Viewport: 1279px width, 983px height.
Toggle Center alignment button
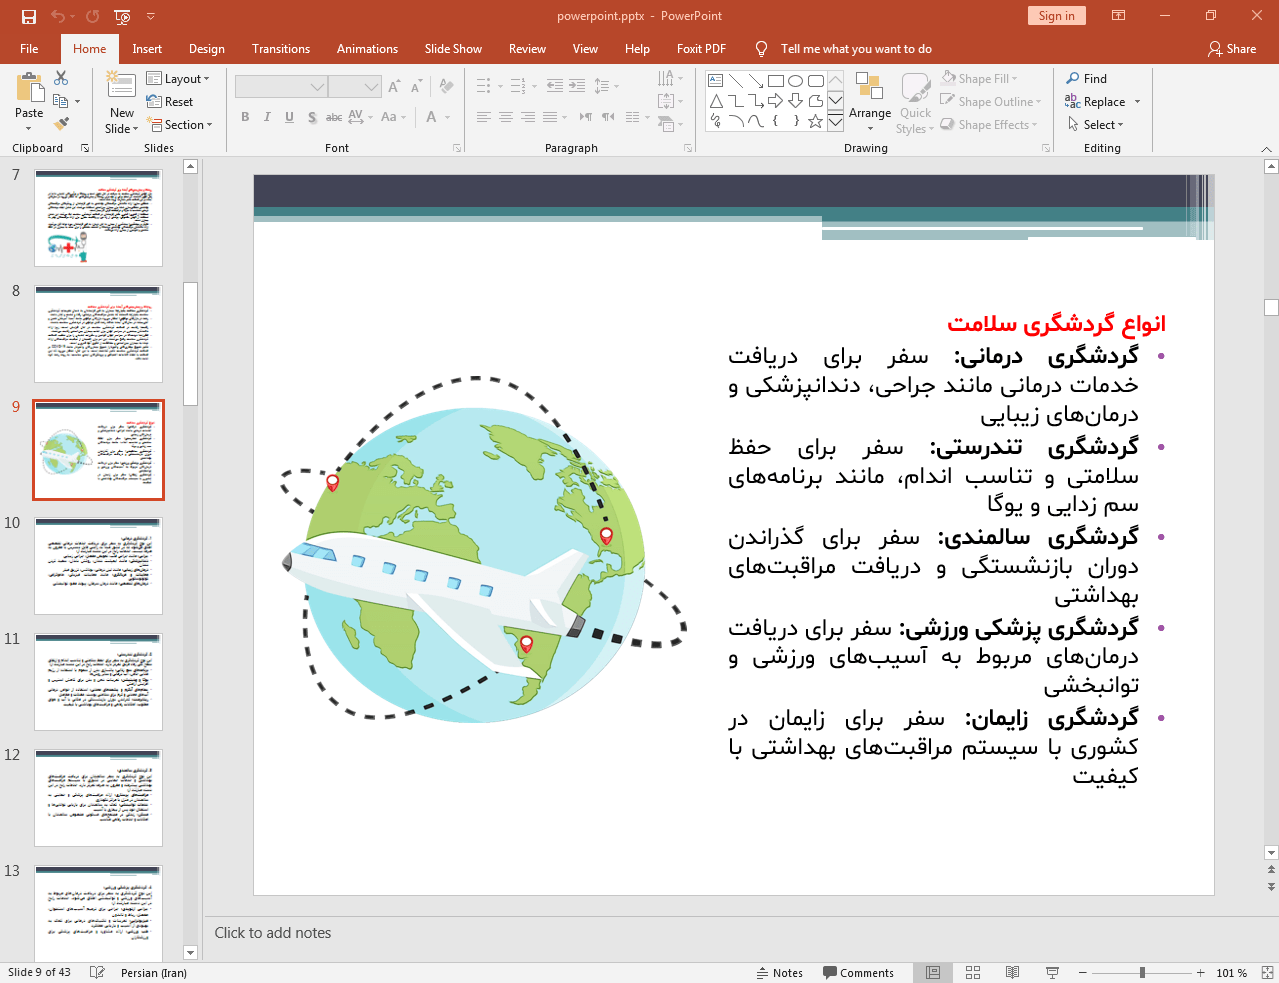[506, 117]
